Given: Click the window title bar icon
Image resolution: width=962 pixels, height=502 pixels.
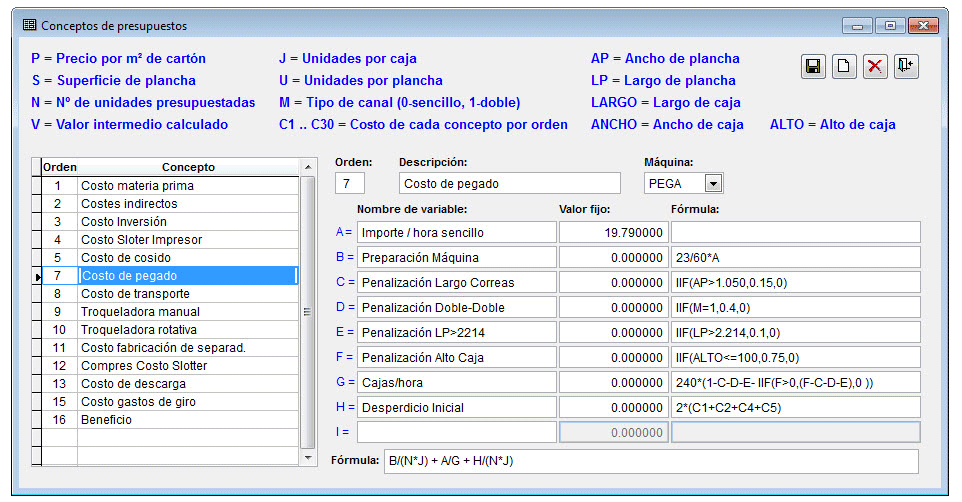Looking at the screenshot, I should coord(29,25).
